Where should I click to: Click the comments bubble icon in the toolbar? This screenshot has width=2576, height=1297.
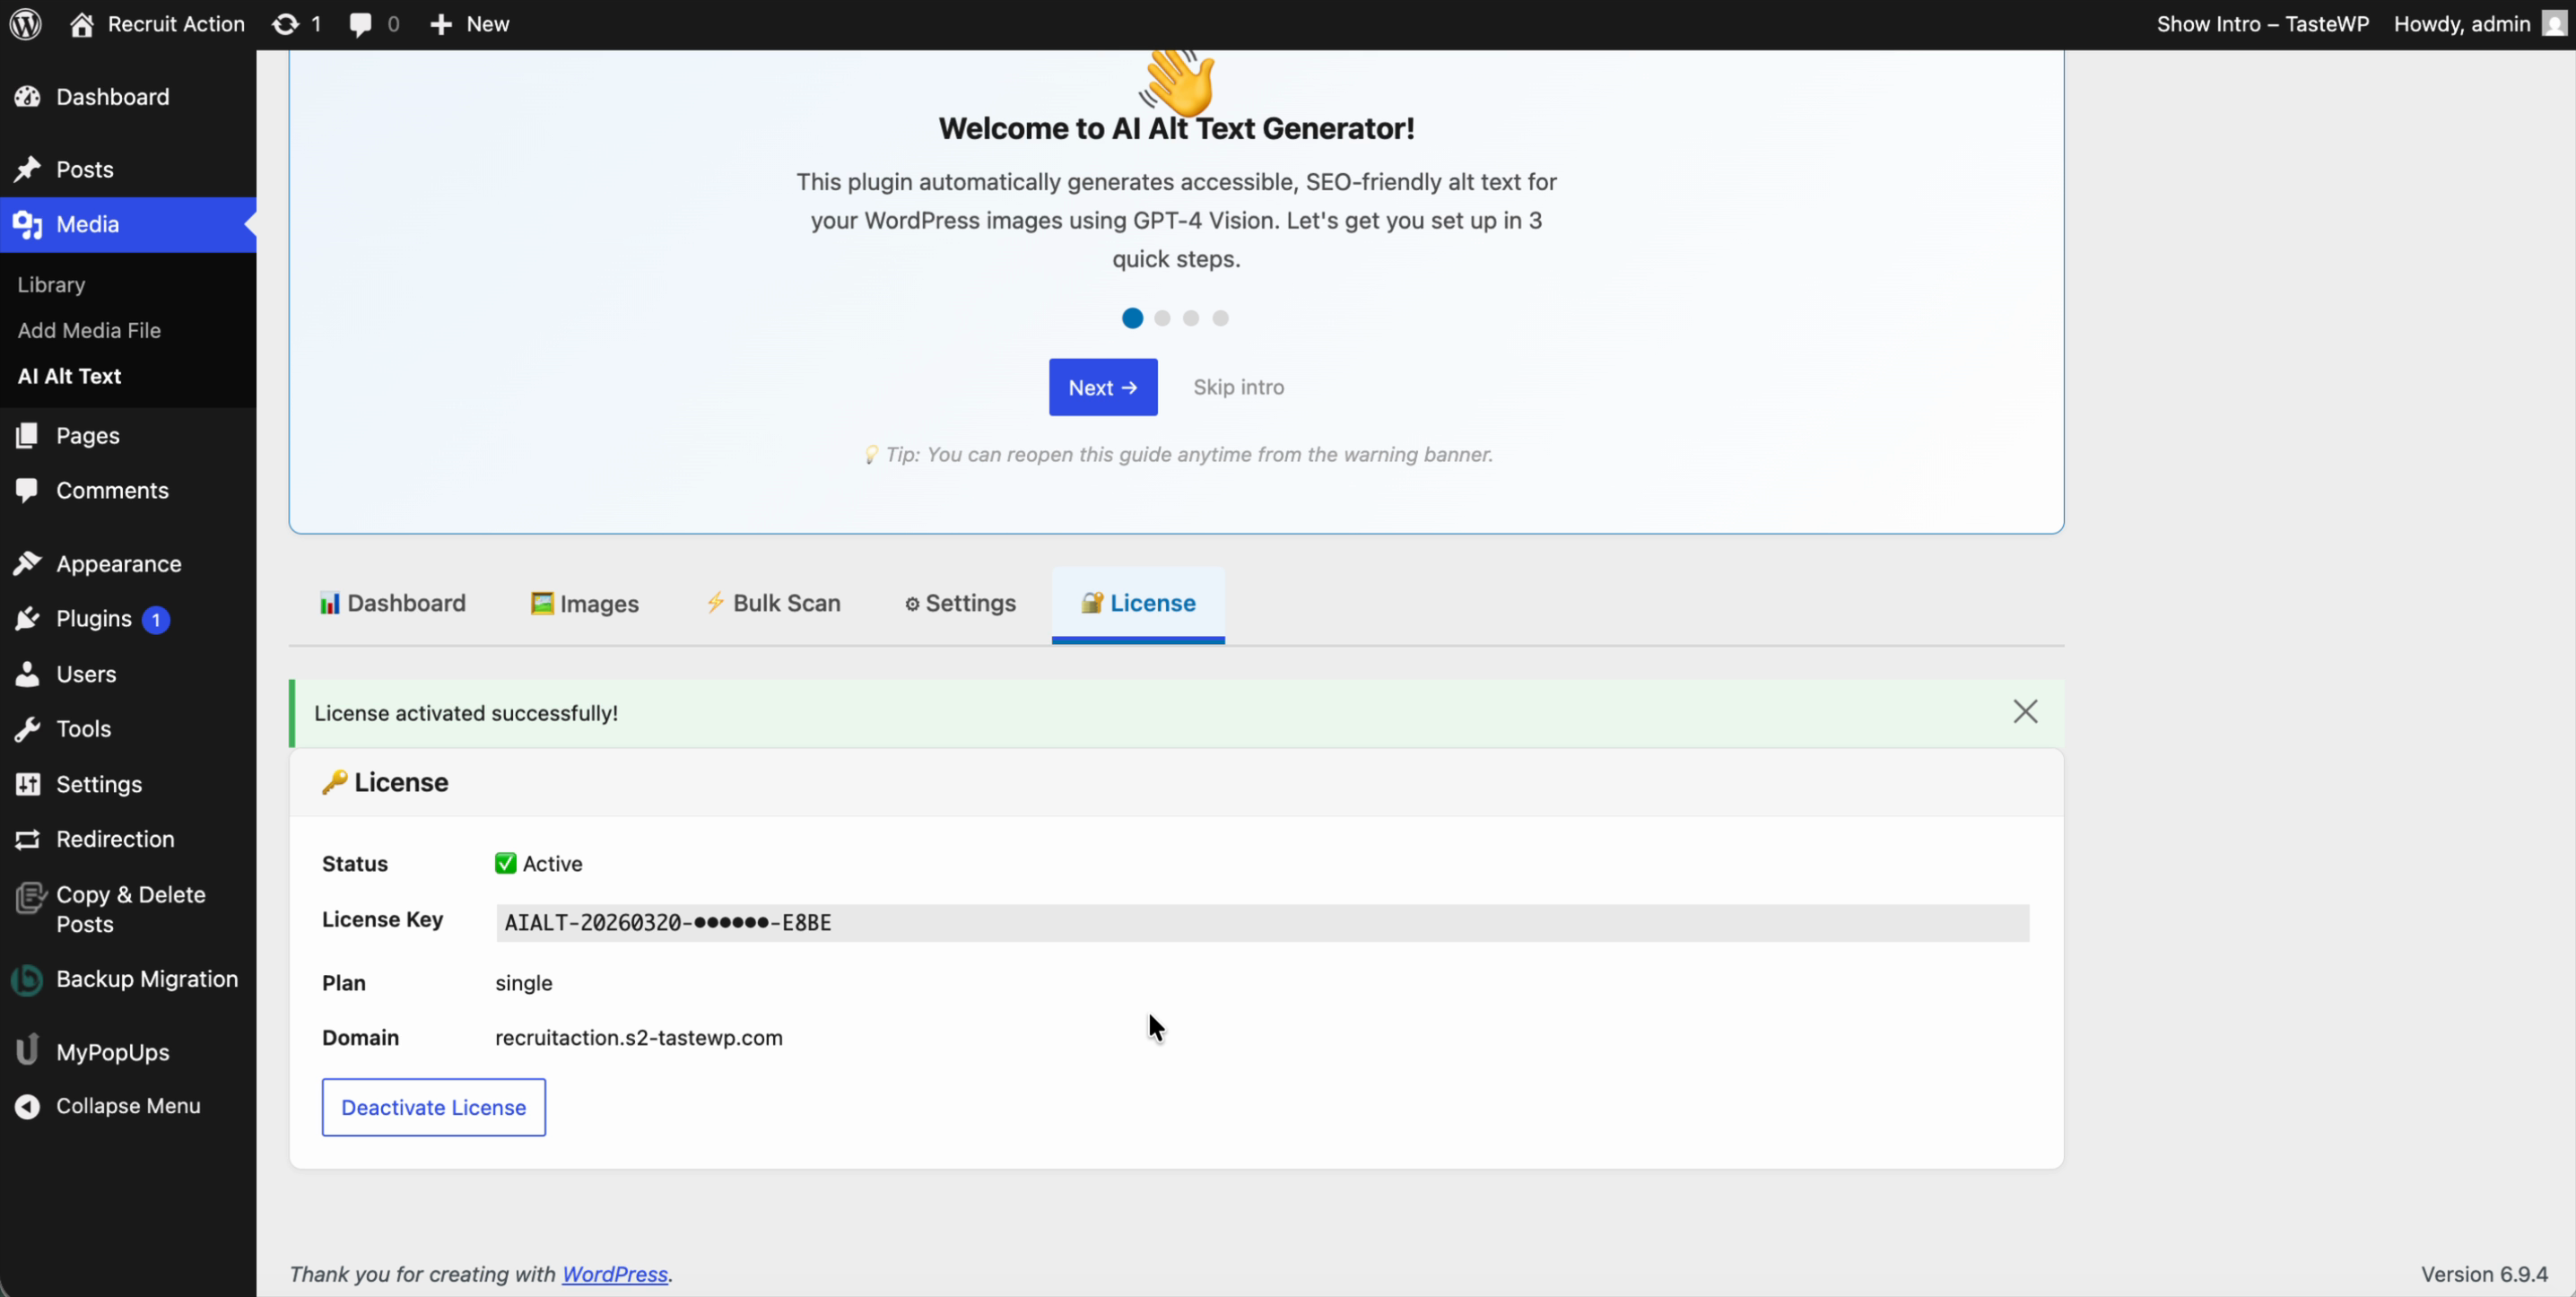[x=362, y=23]
